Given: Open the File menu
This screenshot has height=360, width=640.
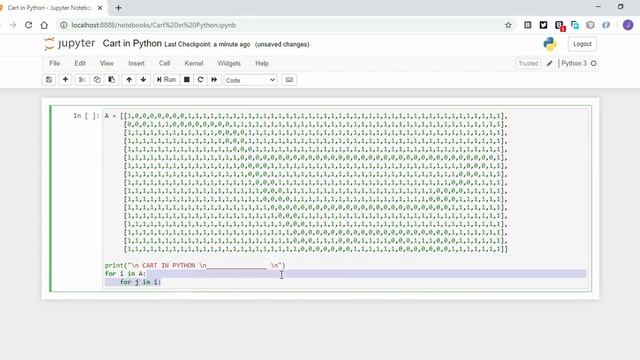Looking at the screenshot, I should click(55, 63).
